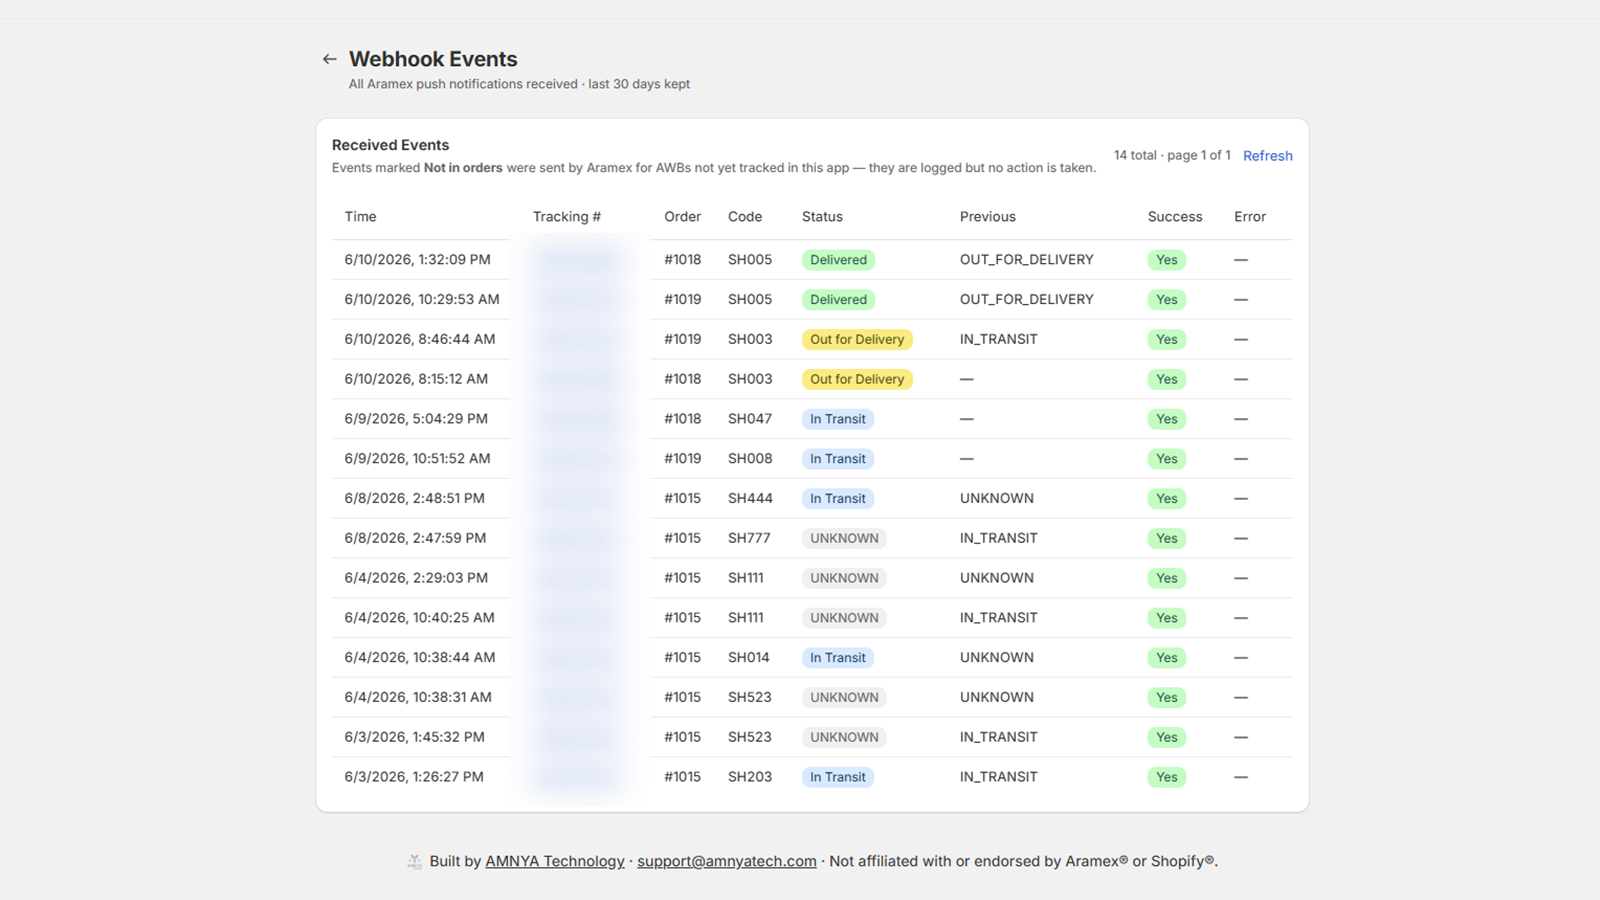The image size is (1600, 900).
Task: Click the Tracking # column header
Action: coord(567,217)
